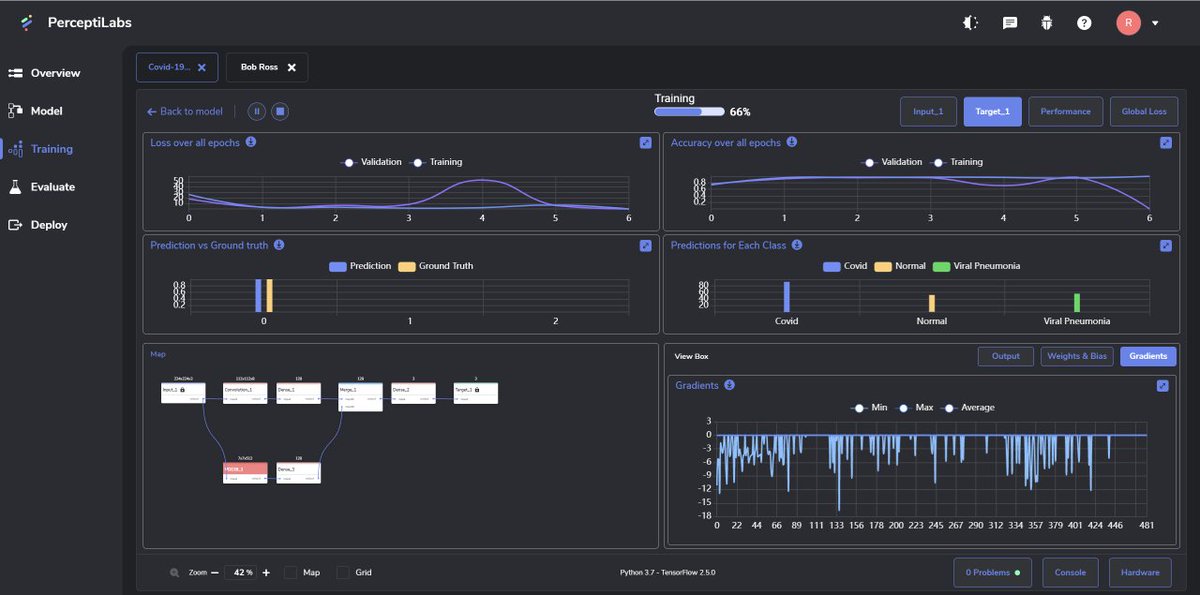Expand the Loss over all epochs chart checkbox

point(645,143)
